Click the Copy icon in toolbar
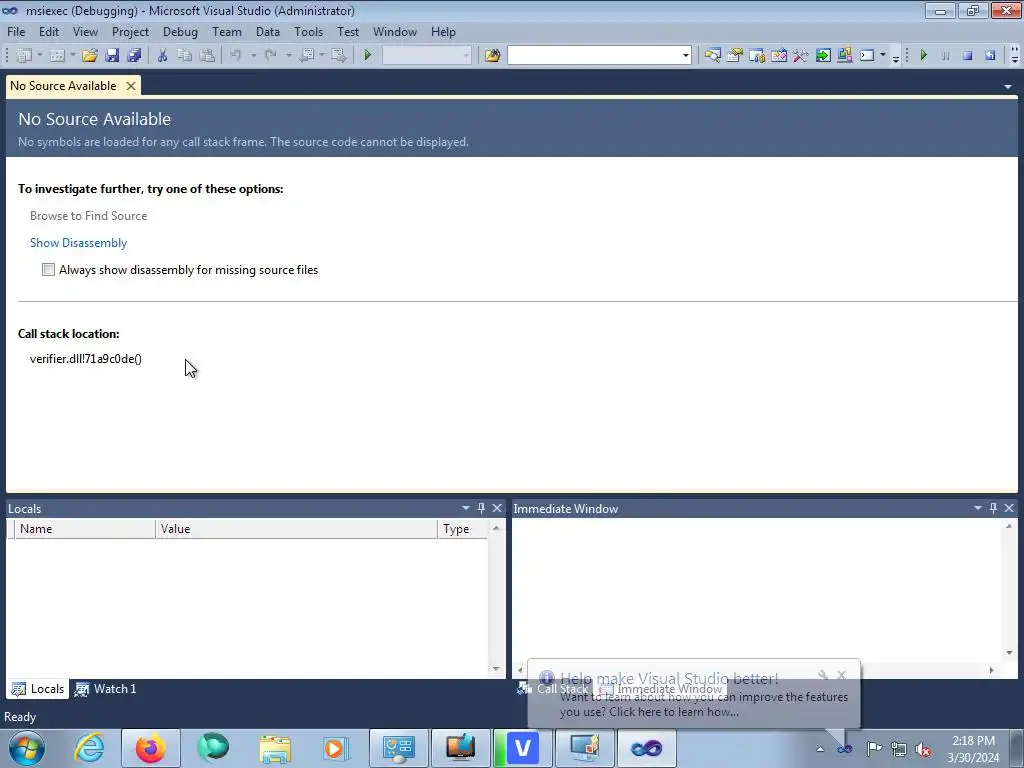Viewport: 1024px width, 768px height. (x=185, y=56)
